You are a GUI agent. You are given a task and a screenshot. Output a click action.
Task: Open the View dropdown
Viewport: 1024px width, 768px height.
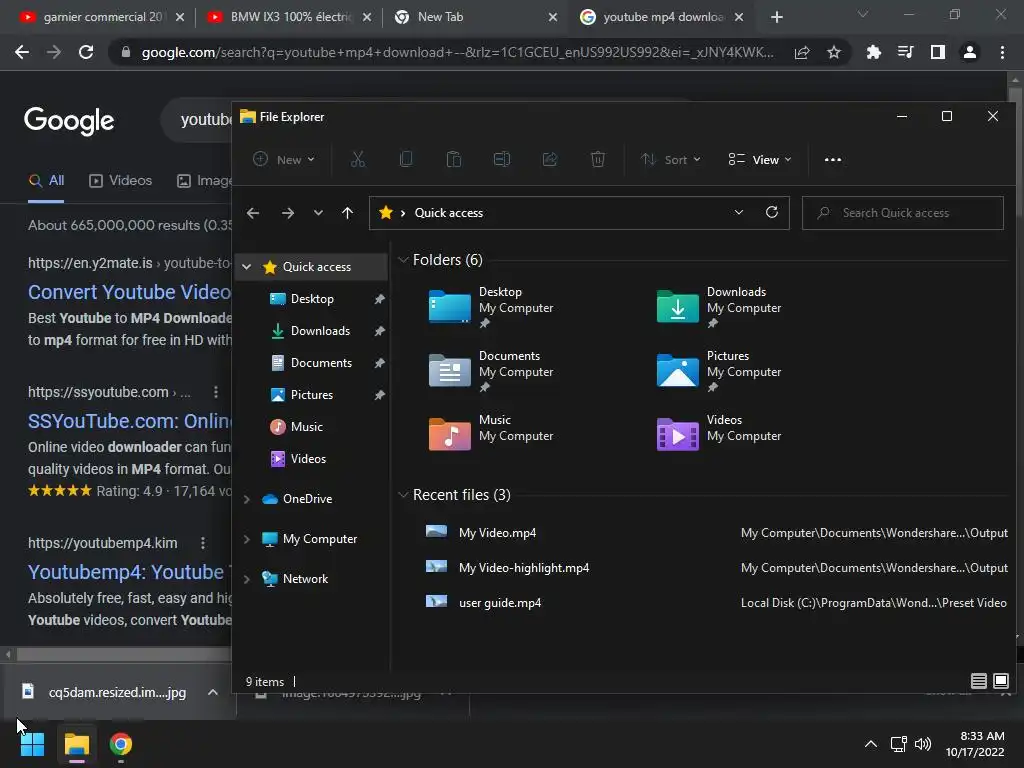(x=760, y=159)
